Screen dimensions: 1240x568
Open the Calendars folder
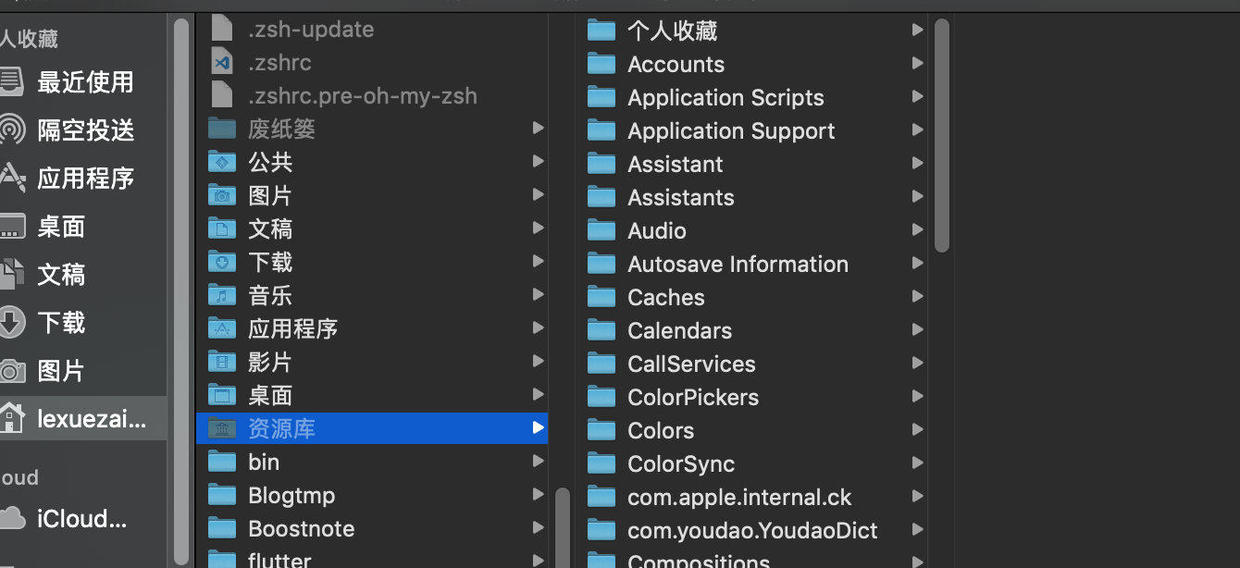click(679, 331)
